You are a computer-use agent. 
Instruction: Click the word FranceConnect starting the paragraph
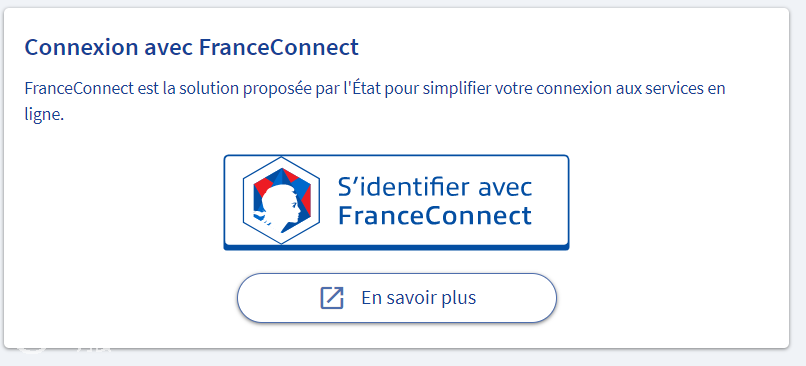tap(79, 88)
